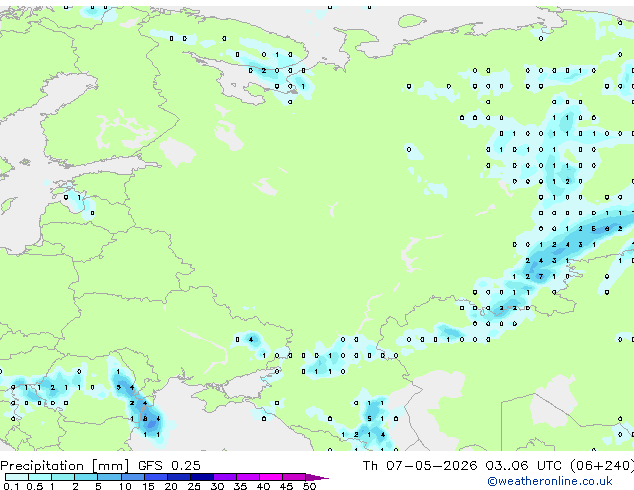
Task: Click the 'Precipitation [mm]' title text
Action: click(65, 466)
